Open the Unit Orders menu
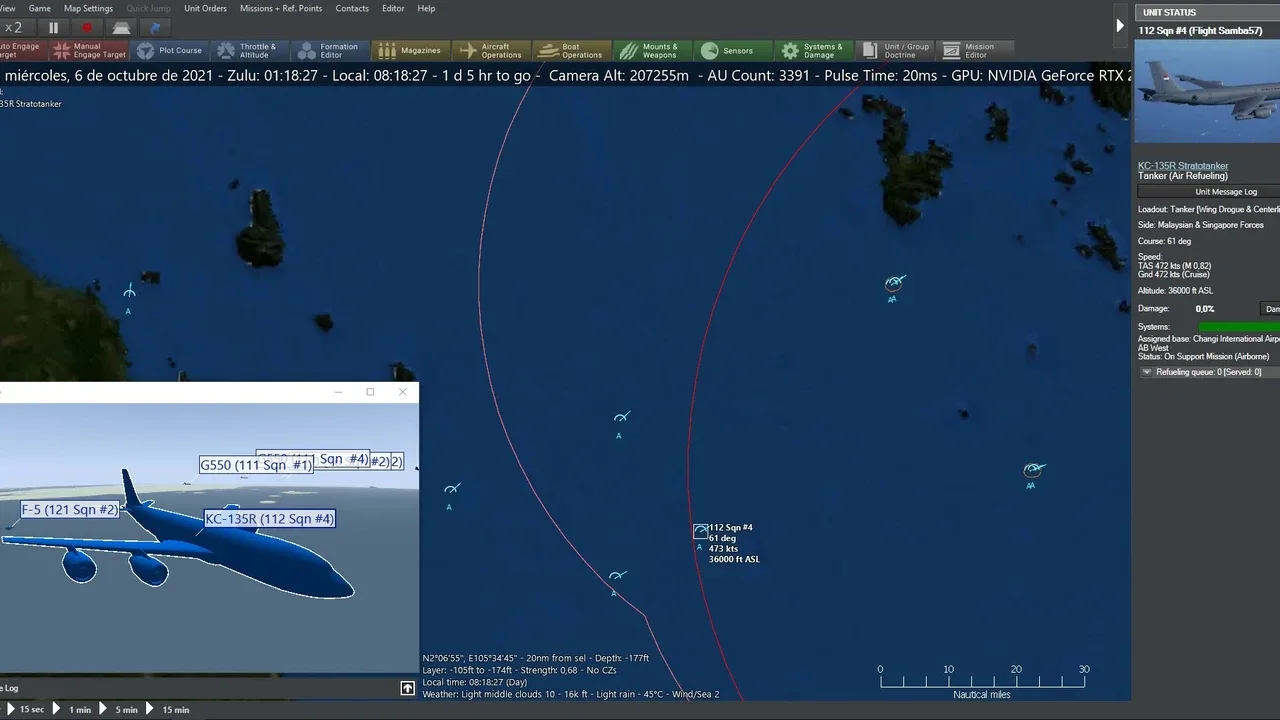This screenshot has width=1280, height=720. pyautogui.click(x=205, y=8)
